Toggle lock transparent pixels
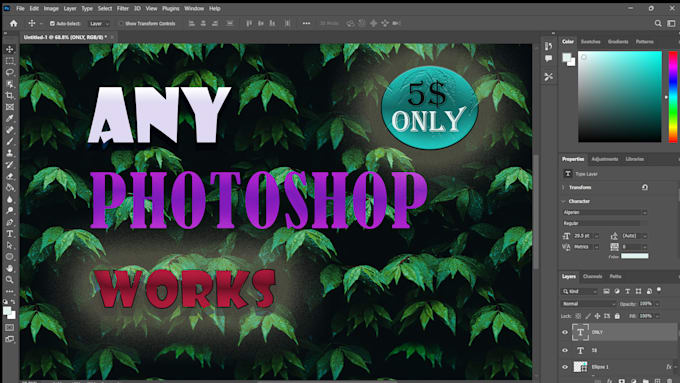 click(x=578, y=316)
